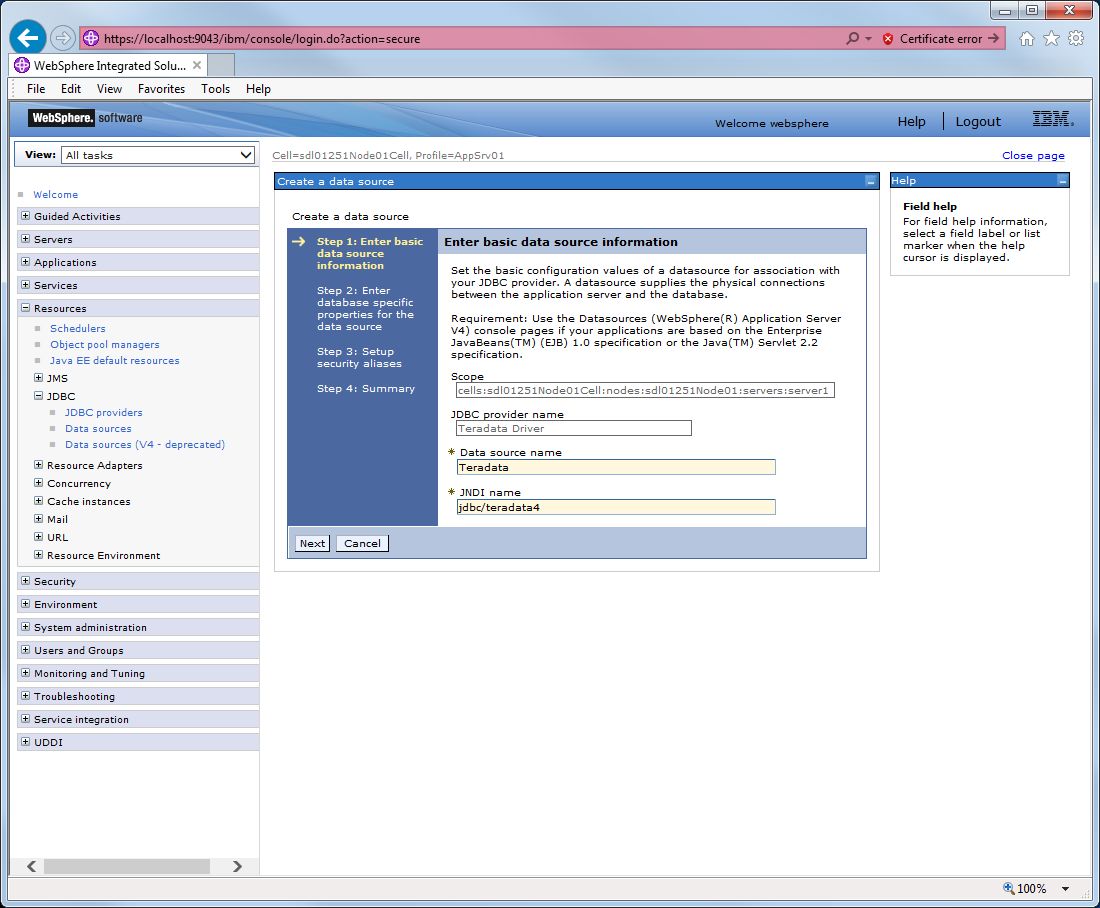Image resolution: width=1100 pixels, height=908 pixels.
Task: Open the View menu
Action: tap(109, 88)
